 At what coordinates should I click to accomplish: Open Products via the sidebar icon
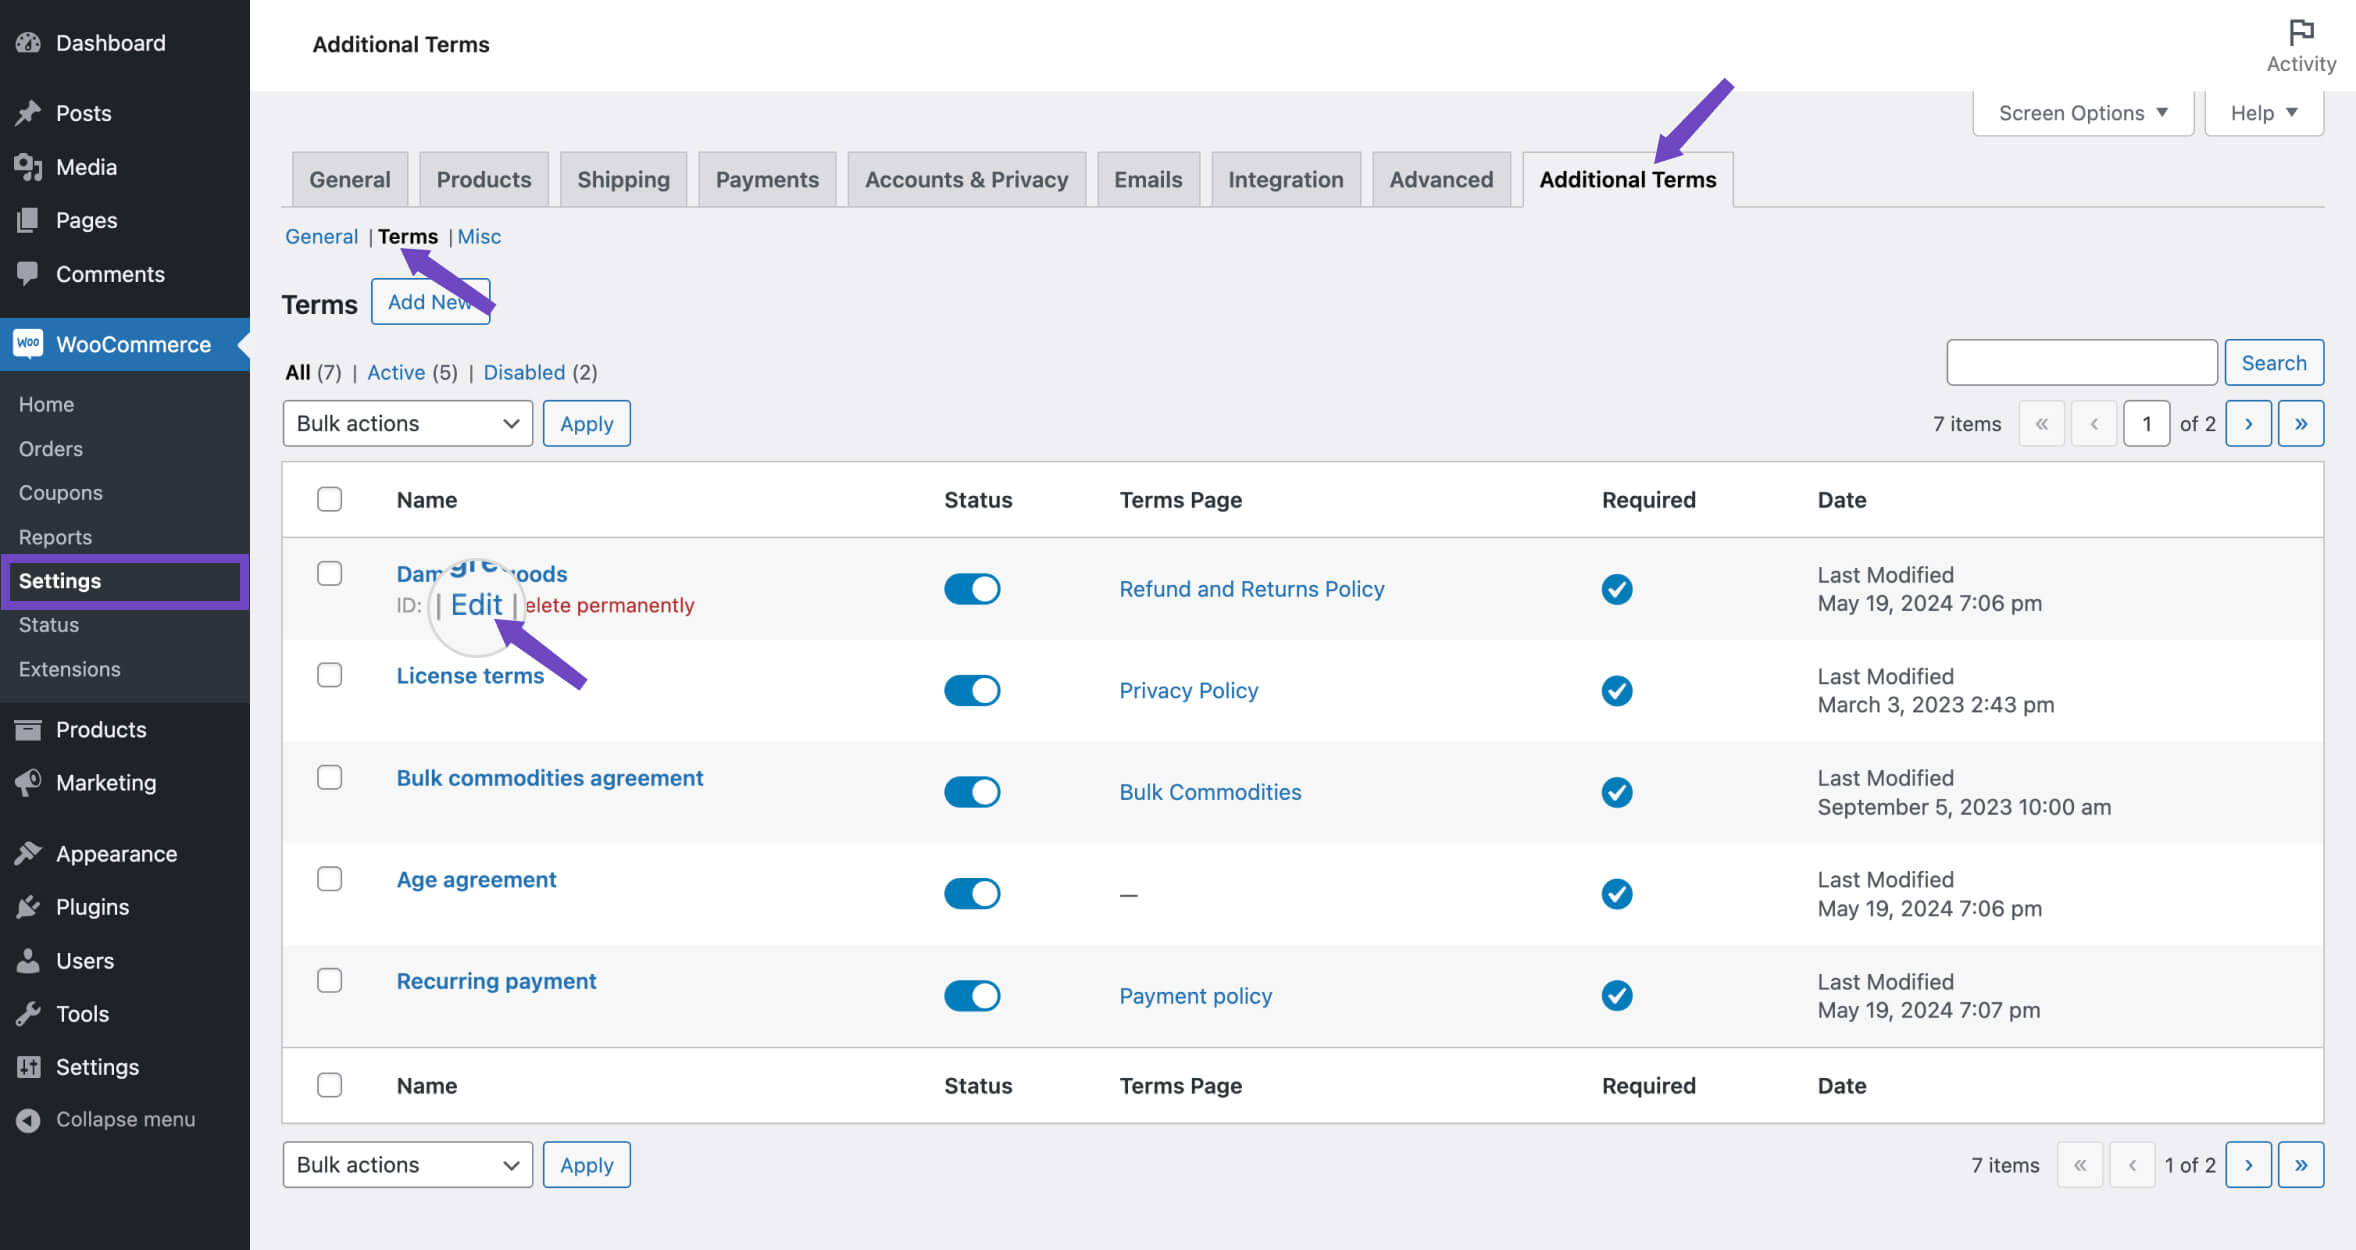click(x=28, y=729)
